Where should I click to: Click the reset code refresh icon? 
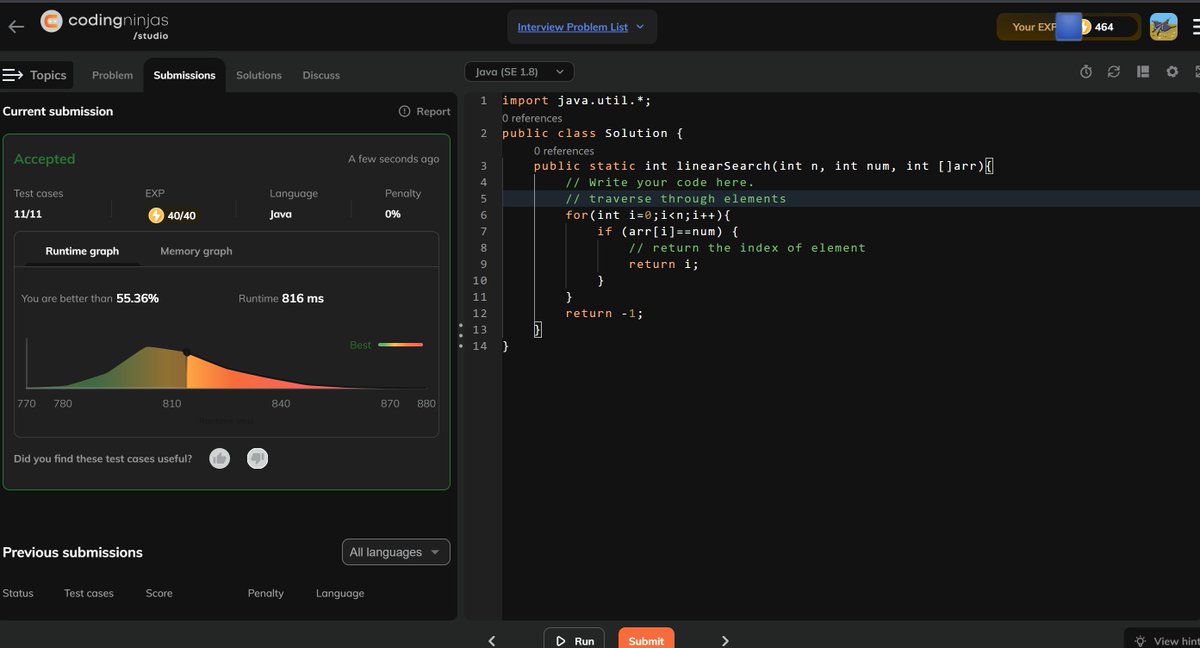click(x=1114, y=72)
